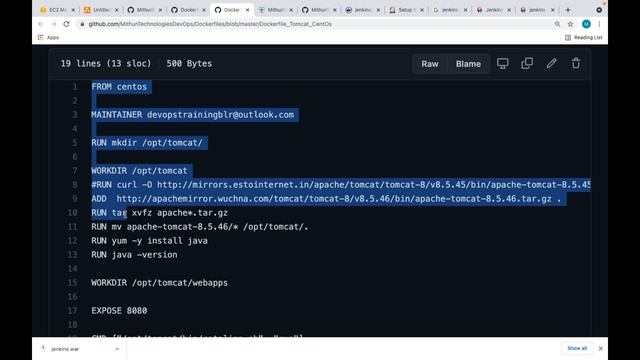The width and height of the screenshot is (640, 360).
Task: Open a new browser tab with plus
Action: tap(568, 10)
